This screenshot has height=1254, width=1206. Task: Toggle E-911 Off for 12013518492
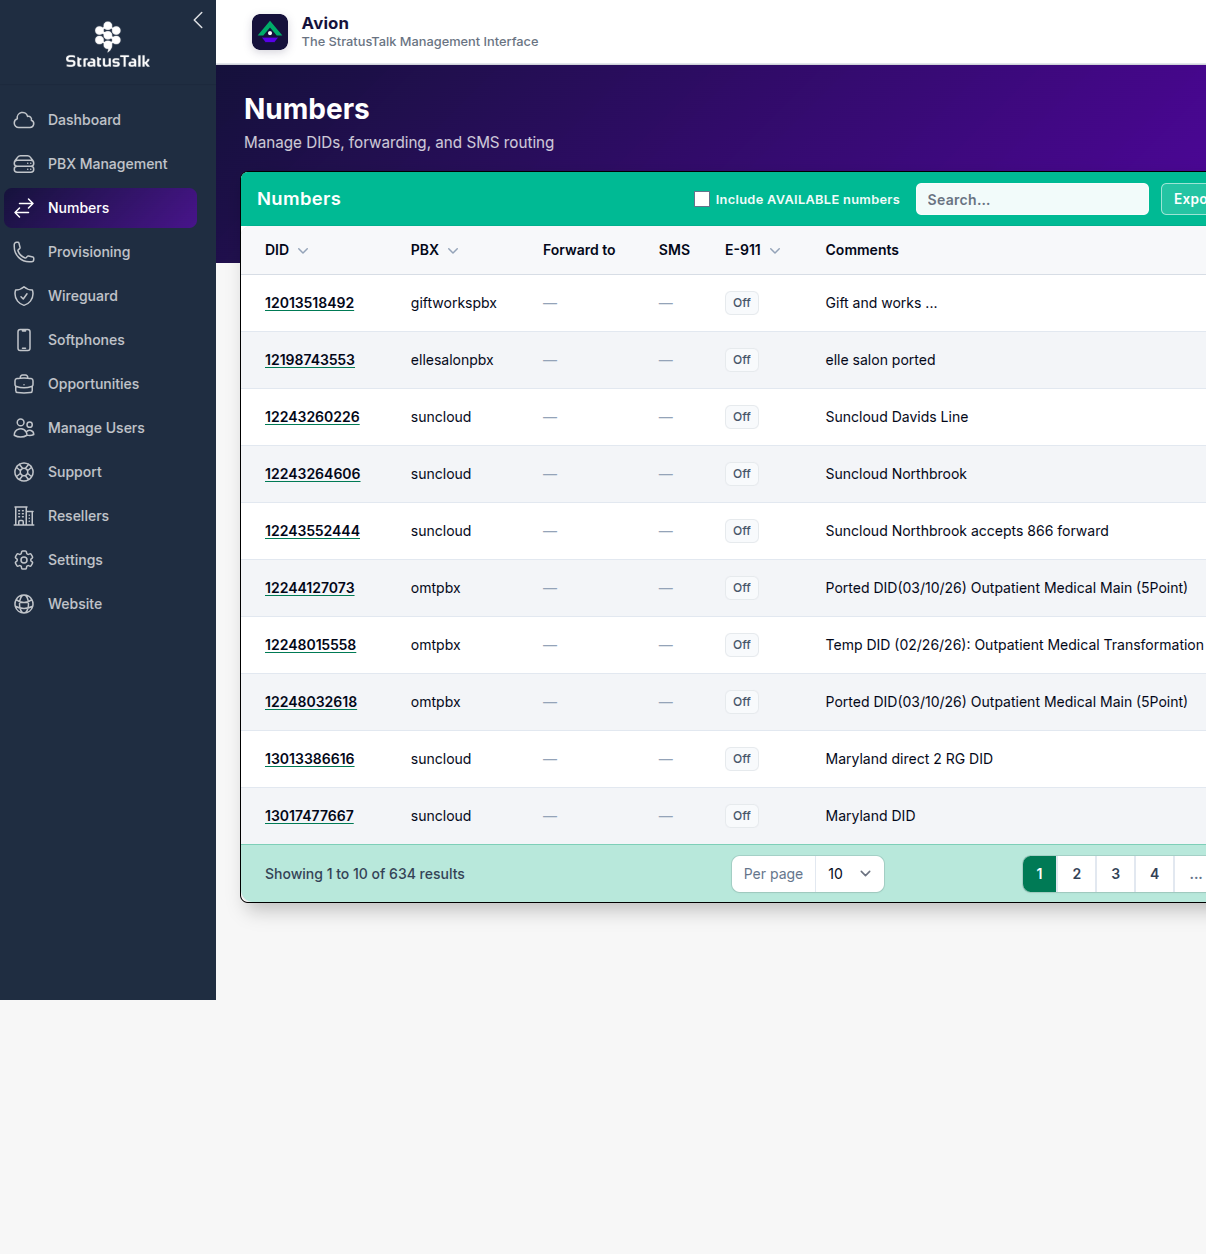[742, 303]
